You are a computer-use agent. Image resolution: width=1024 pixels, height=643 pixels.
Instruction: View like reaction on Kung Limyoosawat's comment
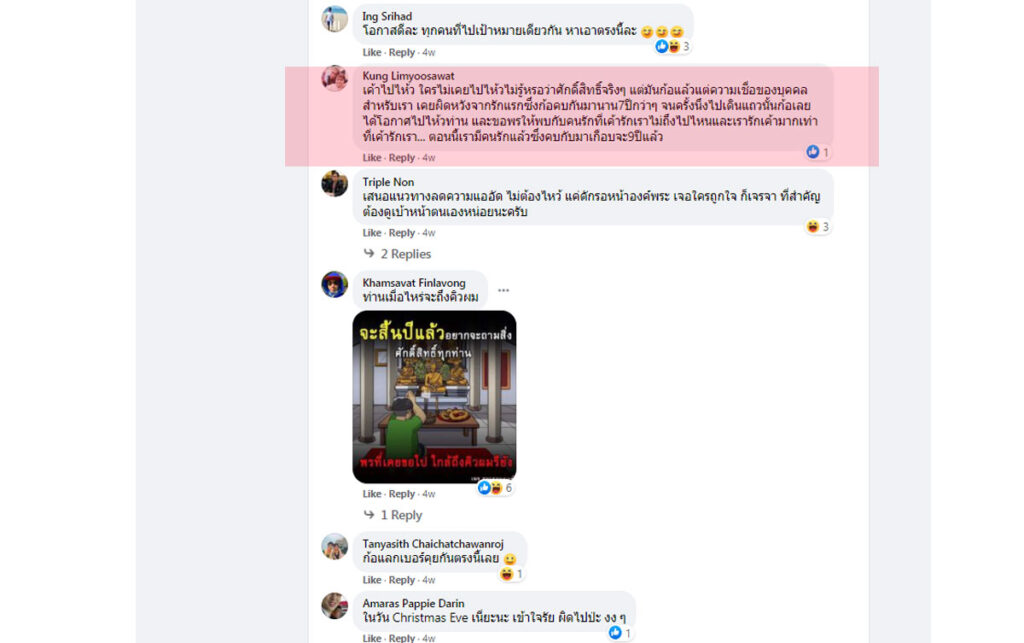coord(818,152)
